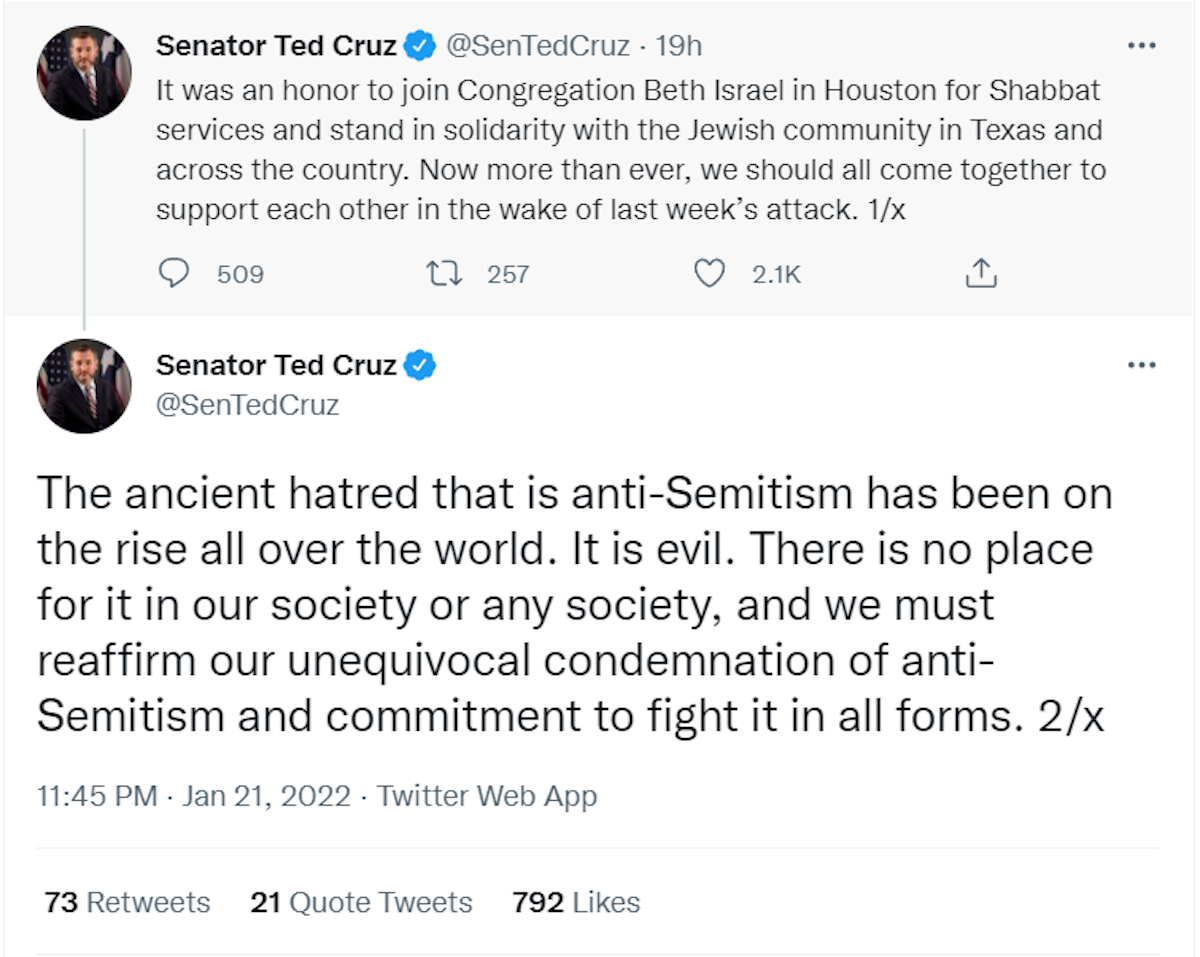This screenshot has width=1200, height=957.
Task: Like the first tweet with heart icon
Action: pos(709,273)
